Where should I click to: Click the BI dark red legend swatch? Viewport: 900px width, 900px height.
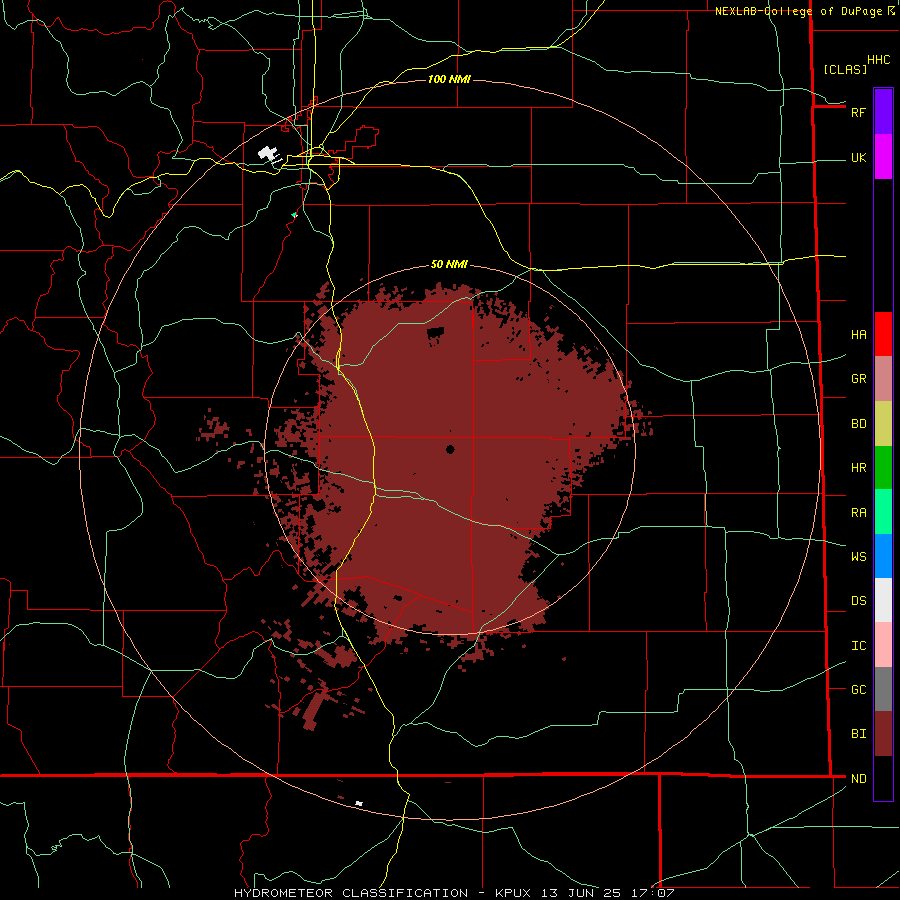(883, 734)
